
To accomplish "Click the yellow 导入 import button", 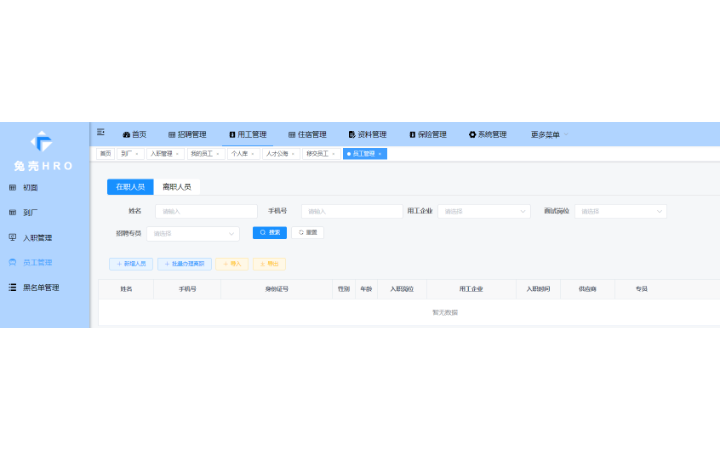I will pos(232,264).
